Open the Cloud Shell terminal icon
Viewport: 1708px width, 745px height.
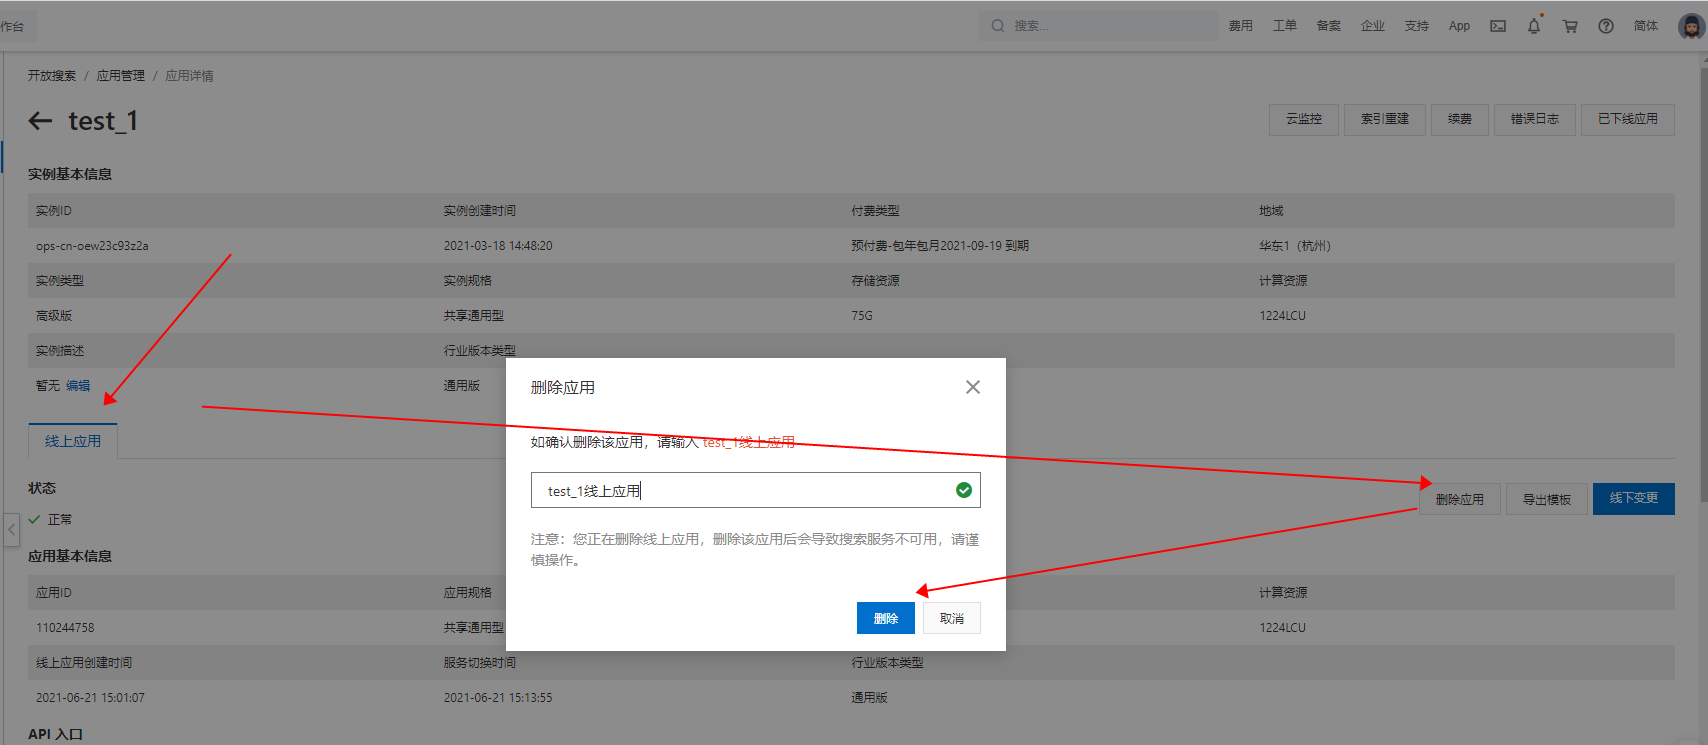coord(1498,26)
